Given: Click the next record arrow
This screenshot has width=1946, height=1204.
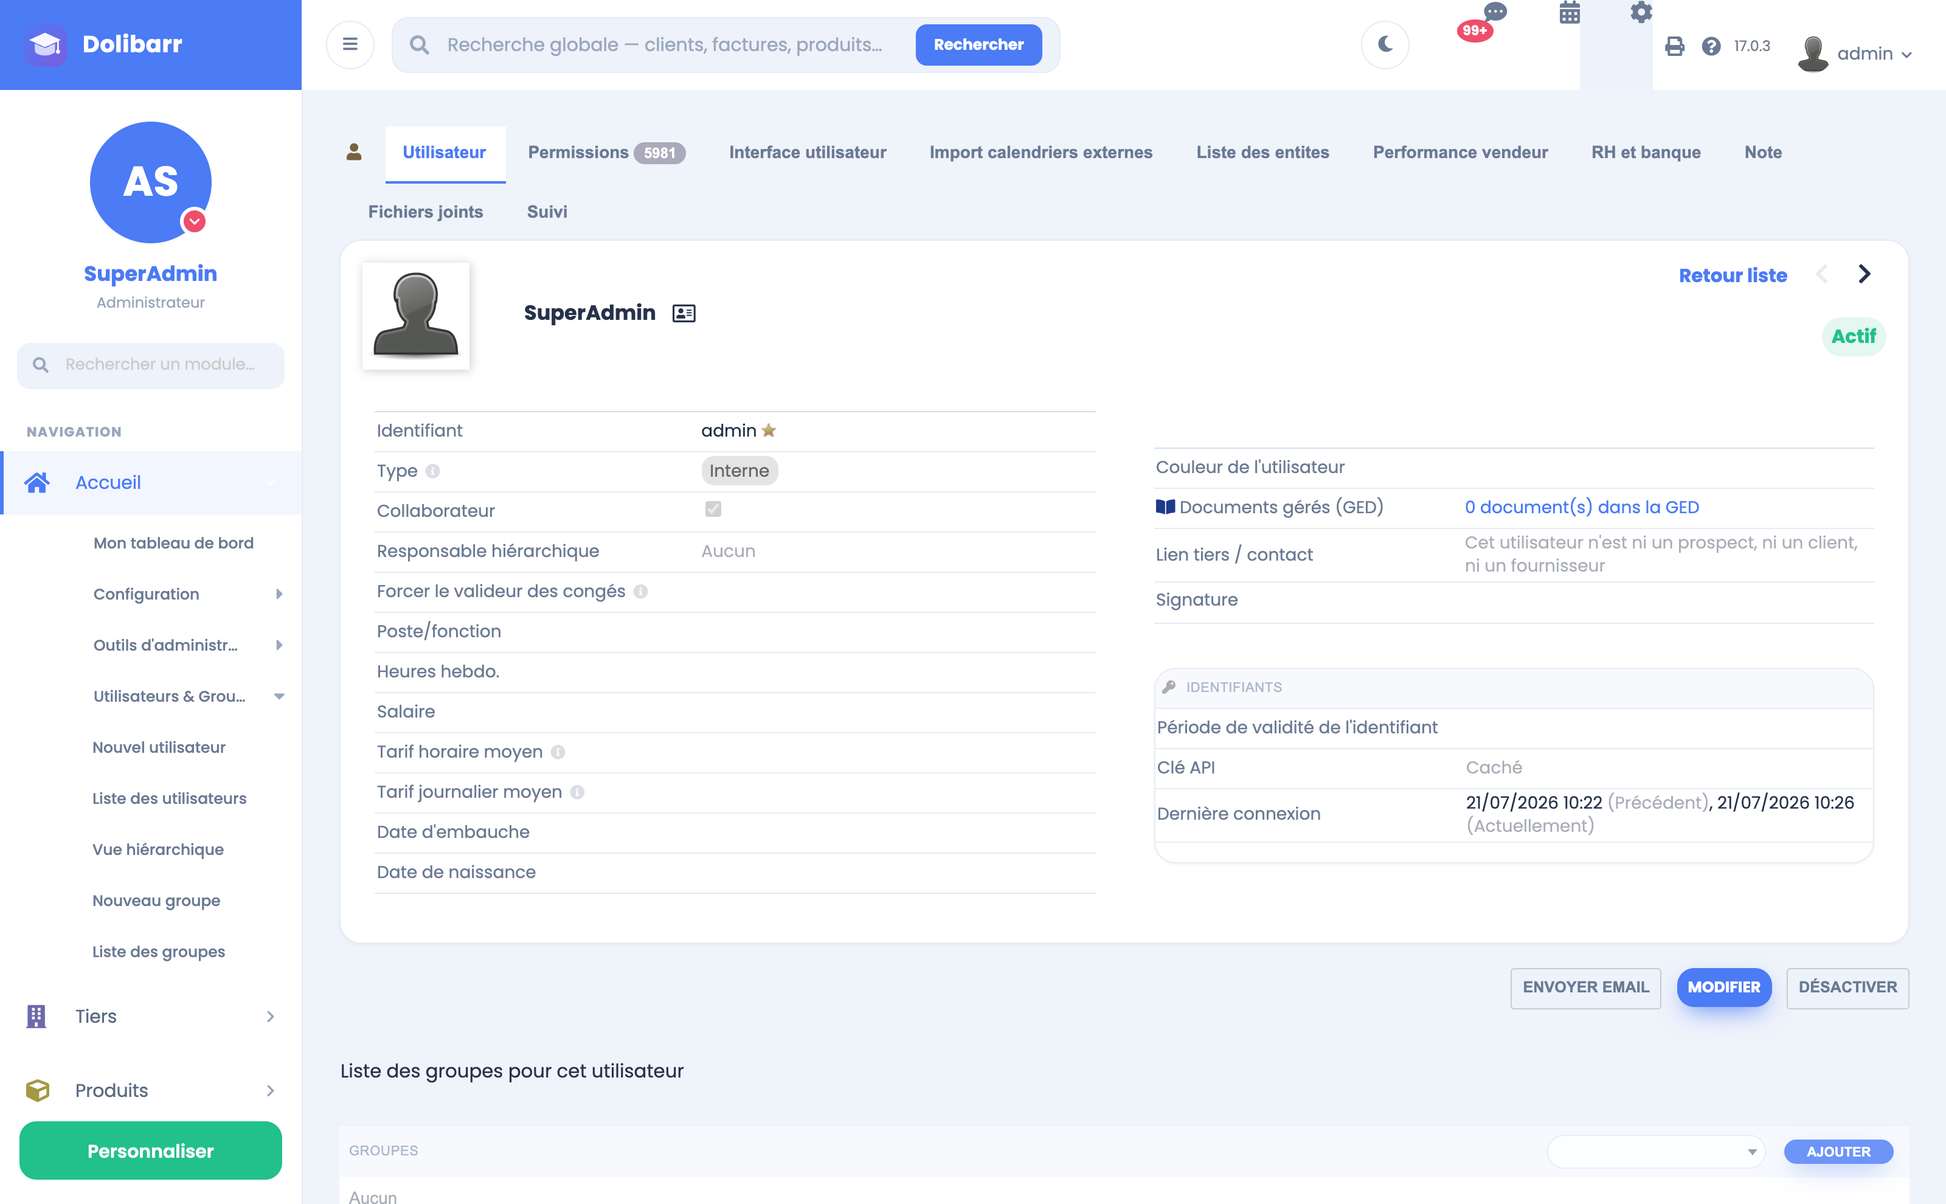Looking at the screenshot, I should [1864, 274].
